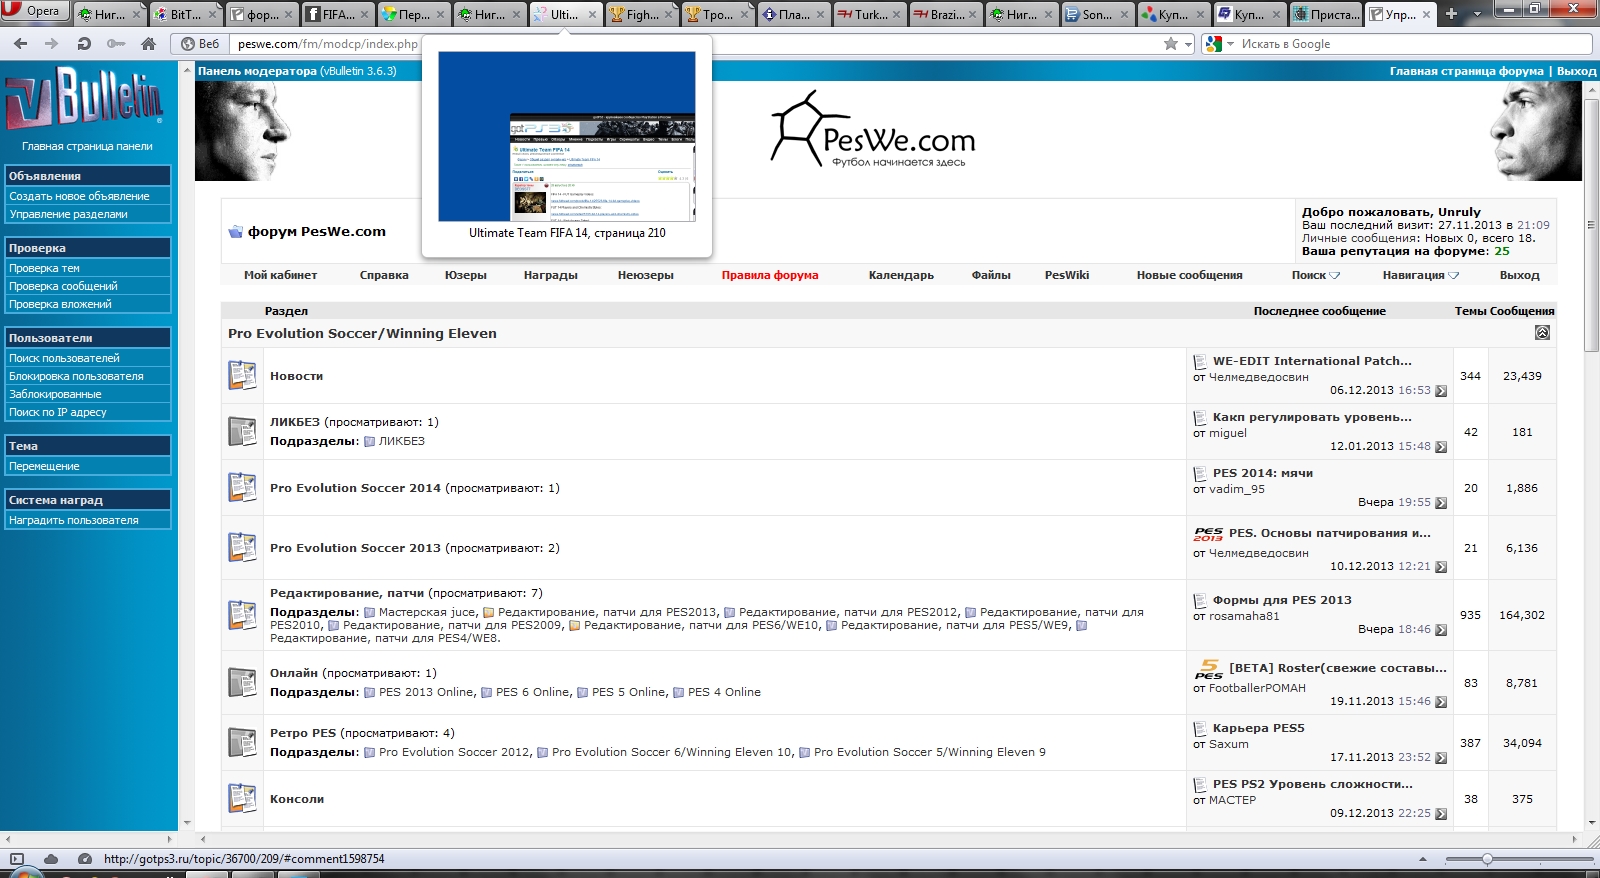This screenshot has width=1600, height=878.
Task: Click the Веб security badge
Action: (x=200, y=44)
